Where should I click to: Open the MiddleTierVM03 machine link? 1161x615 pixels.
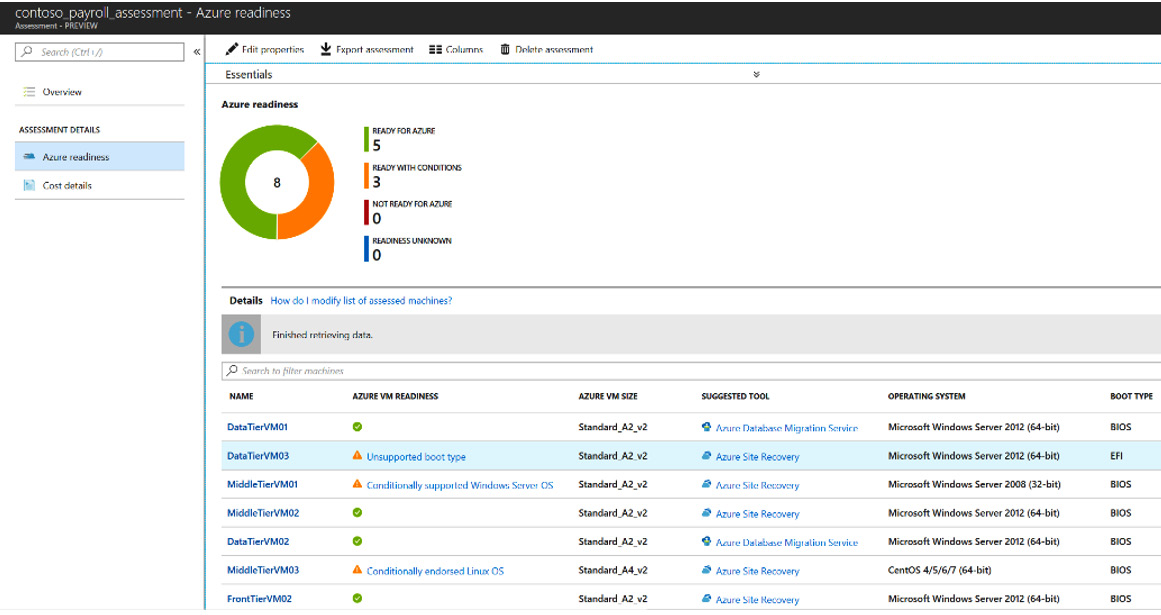coord(264,570)
